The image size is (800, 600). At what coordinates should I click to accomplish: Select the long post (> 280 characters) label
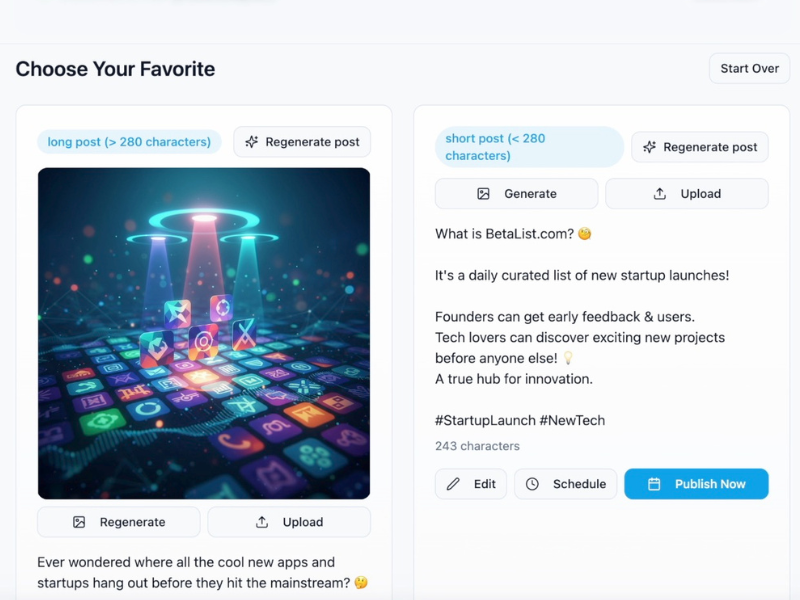[128, 142]
